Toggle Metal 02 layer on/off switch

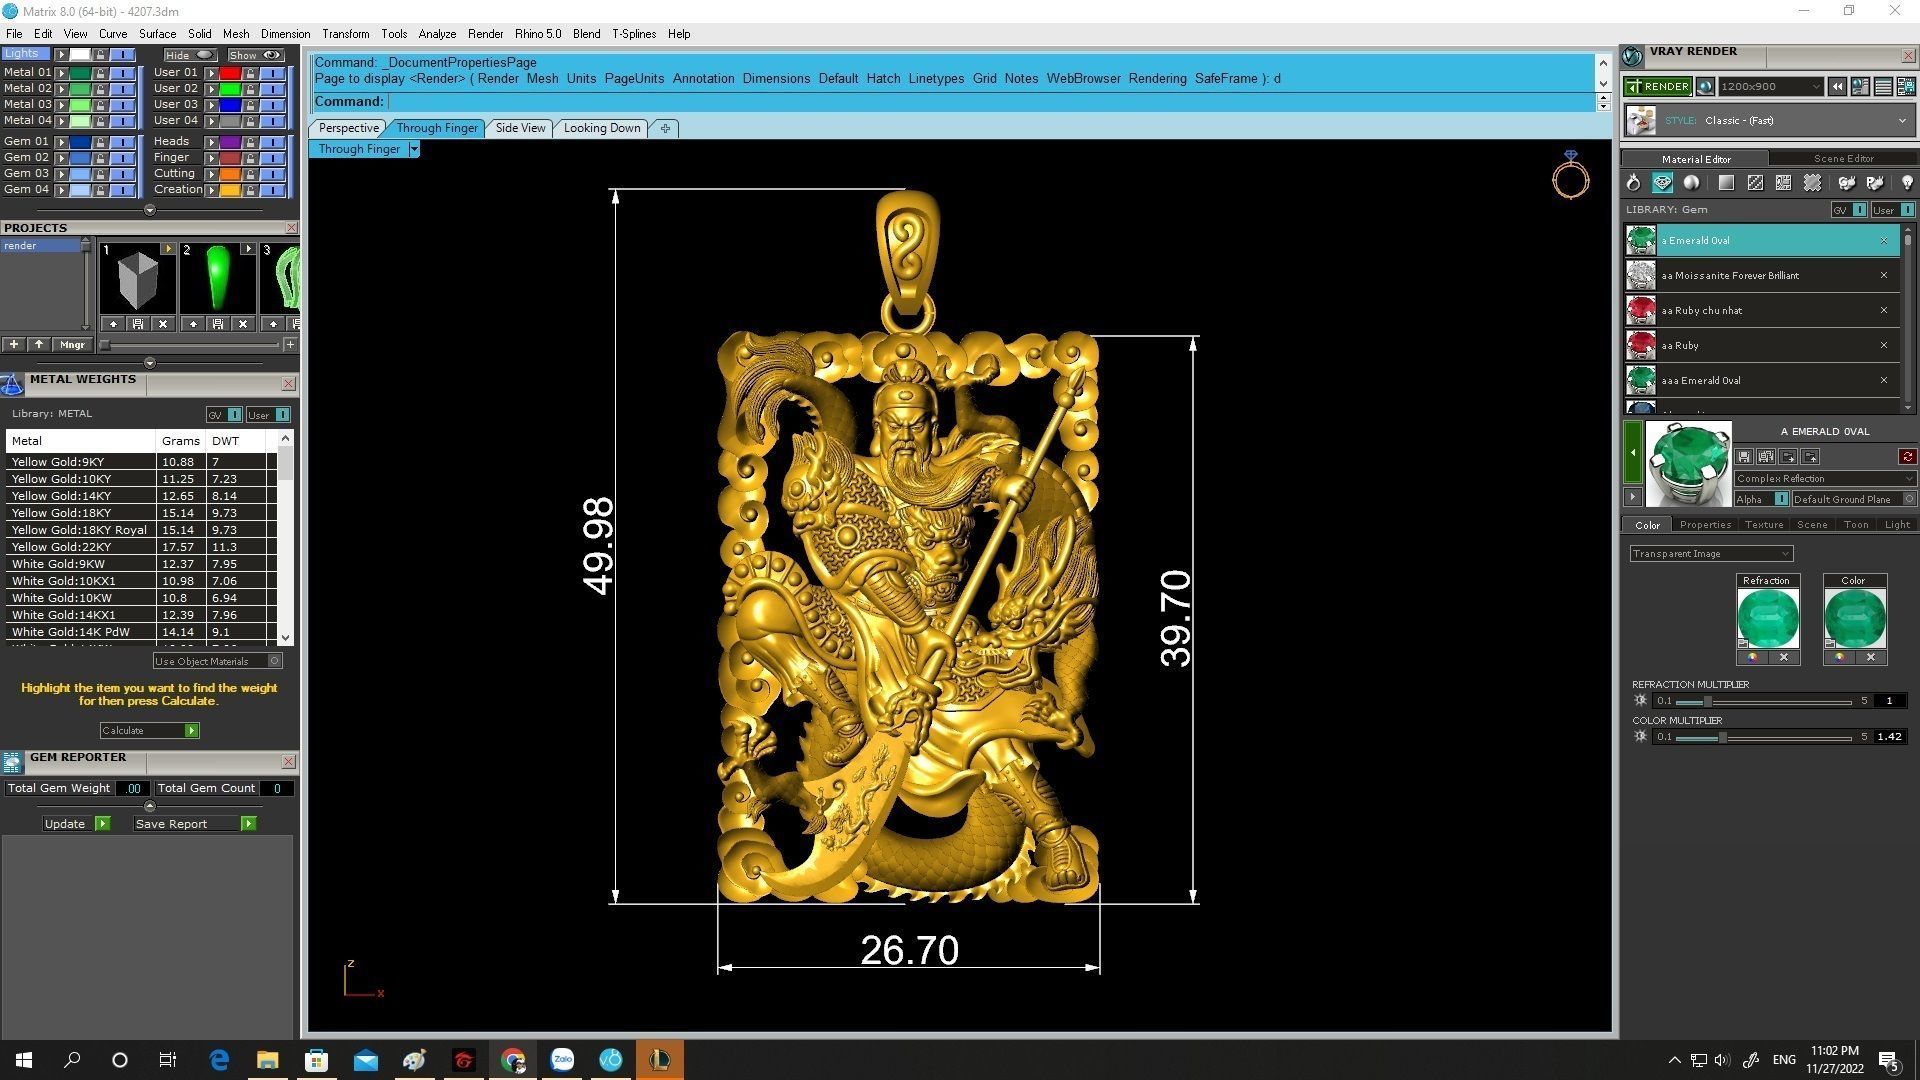(122, 89)
